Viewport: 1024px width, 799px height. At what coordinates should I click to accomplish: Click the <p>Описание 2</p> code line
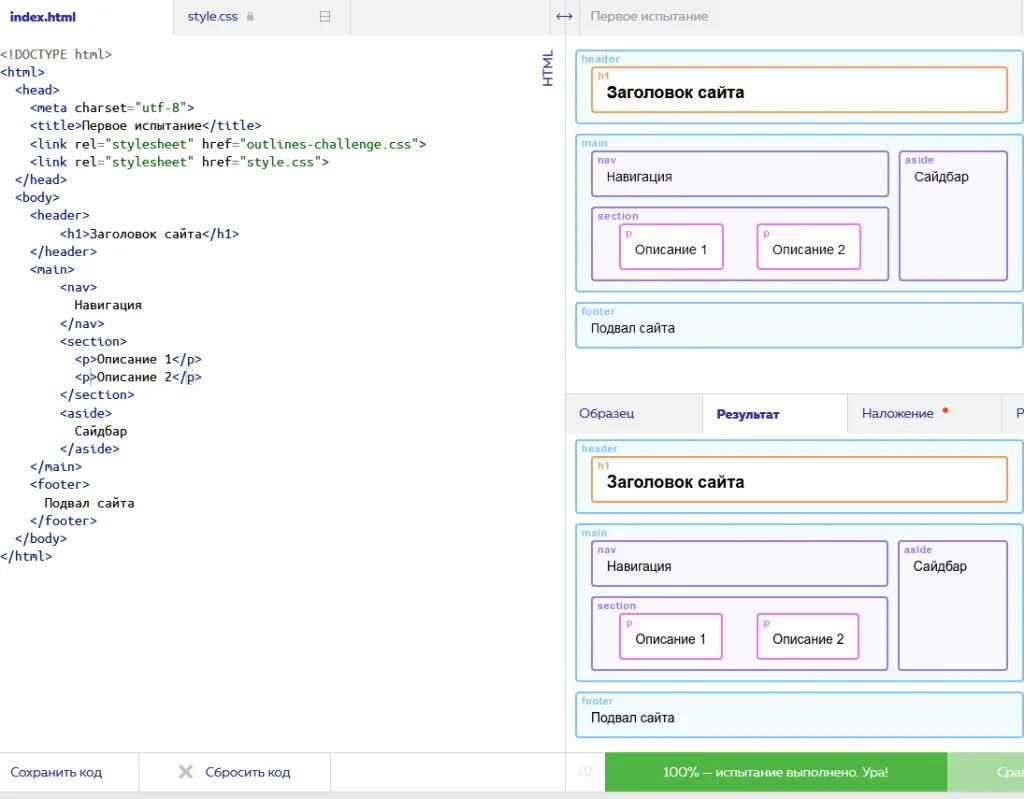pos(138,377)
